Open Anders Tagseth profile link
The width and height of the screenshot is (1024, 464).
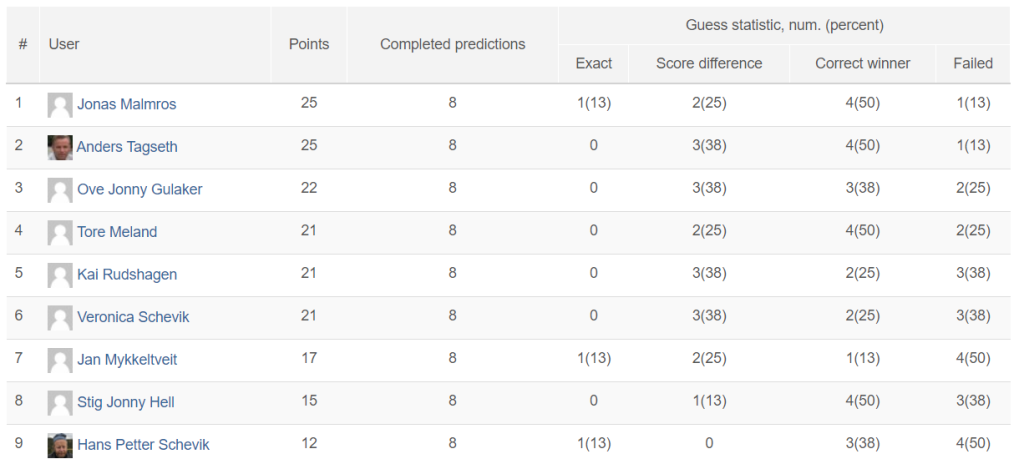click(127, 147)
